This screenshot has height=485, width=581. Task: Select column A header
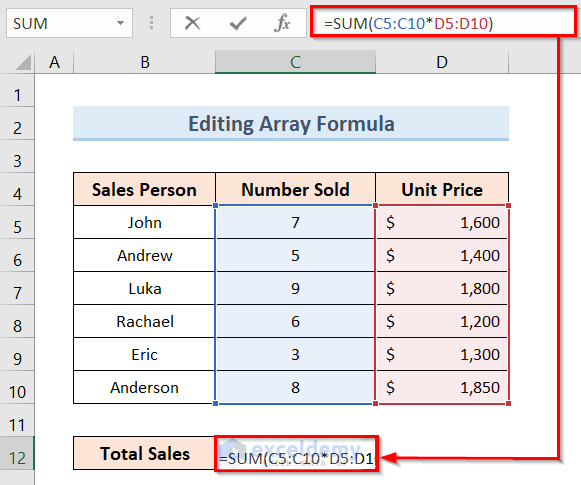point(54,62)
